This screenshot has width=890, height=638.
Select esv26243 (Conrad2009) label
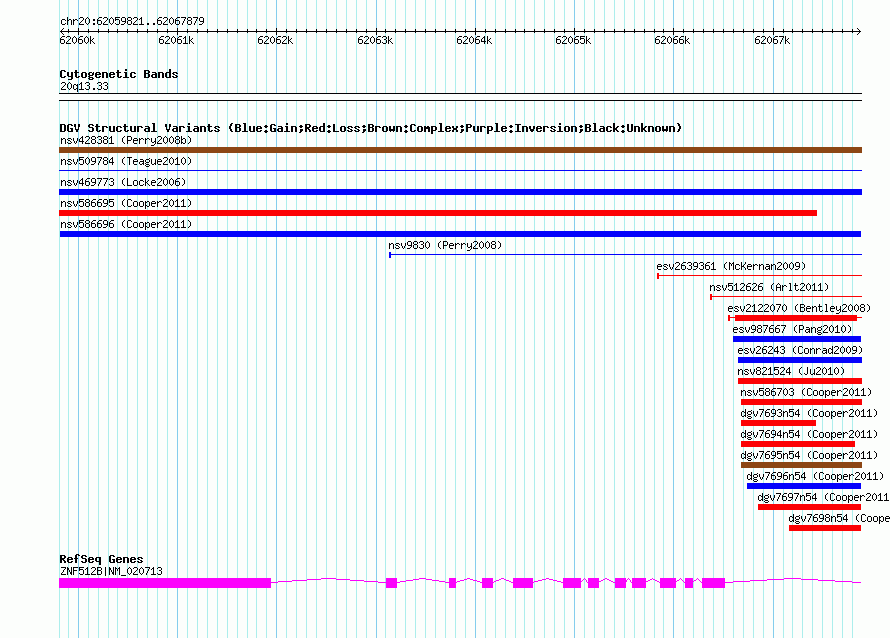(x=800, y=350)
